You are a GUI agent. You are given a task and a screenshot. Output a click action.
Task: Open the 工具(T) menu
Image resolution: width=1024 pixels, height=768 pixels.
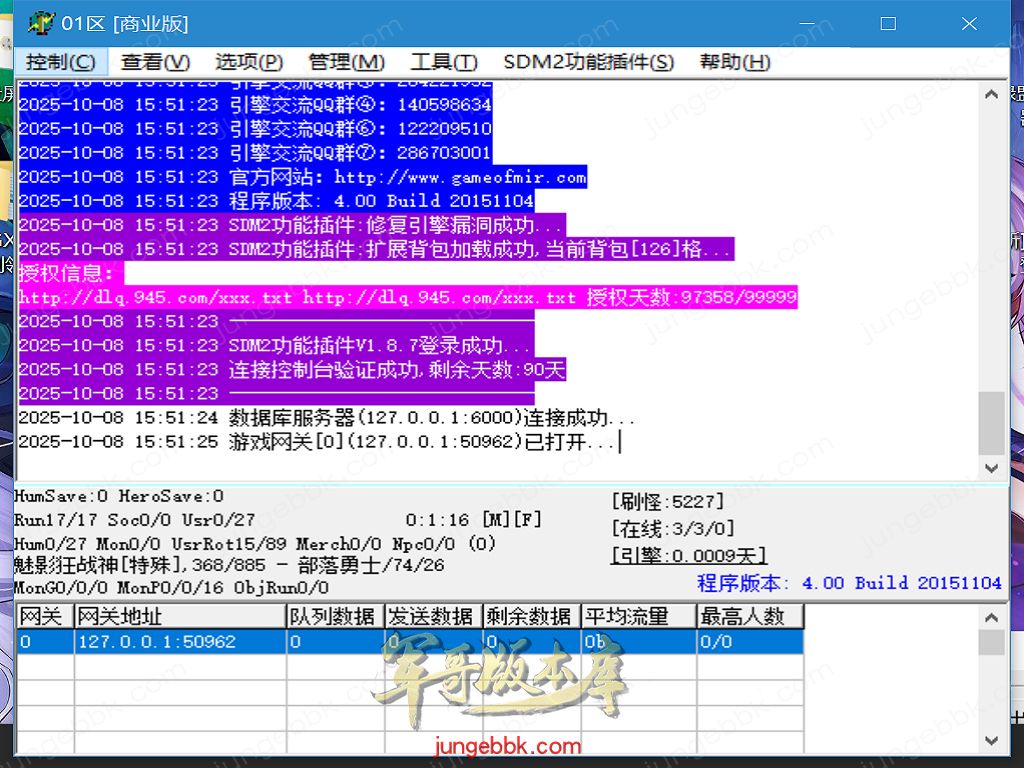pyautogui.click(x=444, y=62)
